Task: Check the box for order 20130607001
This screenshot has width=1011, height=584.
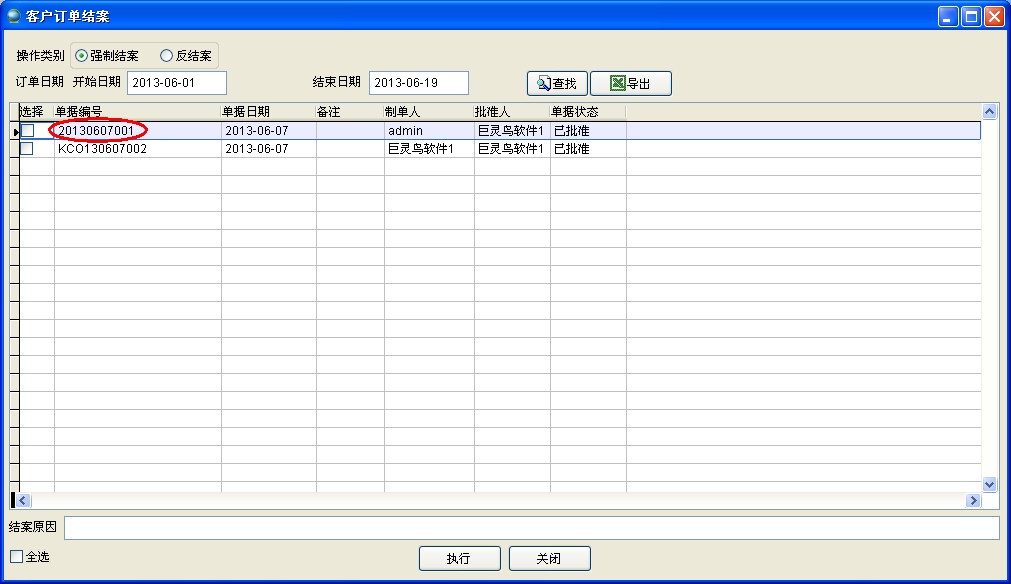Action: [28, 131]
